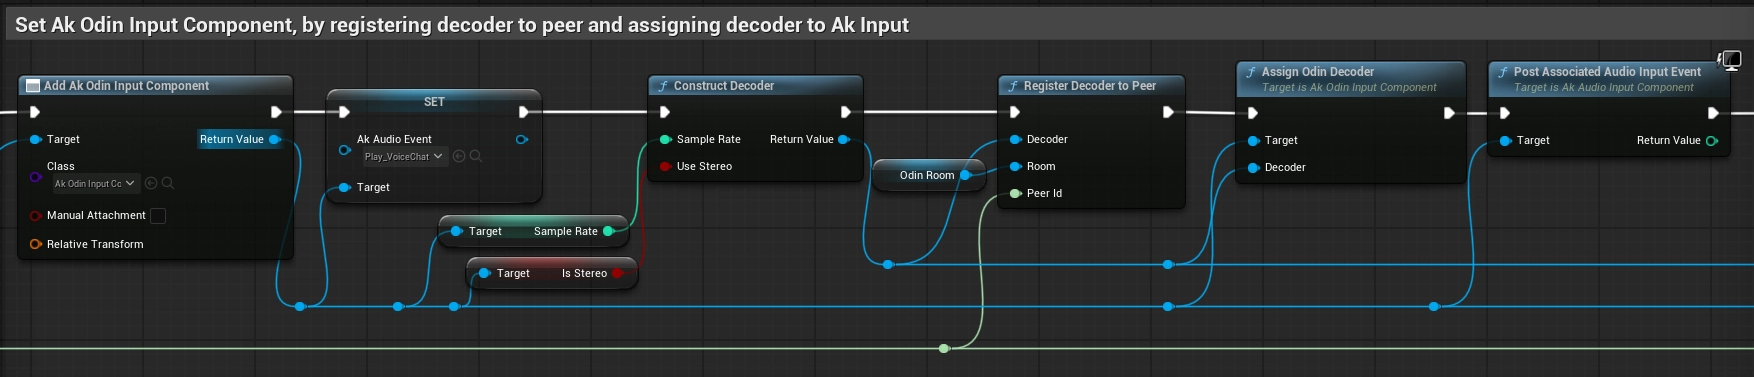Click the Peer Id pin
Screen dimensions: 1754x377
pyautogui.click(x=1015, y=193)
